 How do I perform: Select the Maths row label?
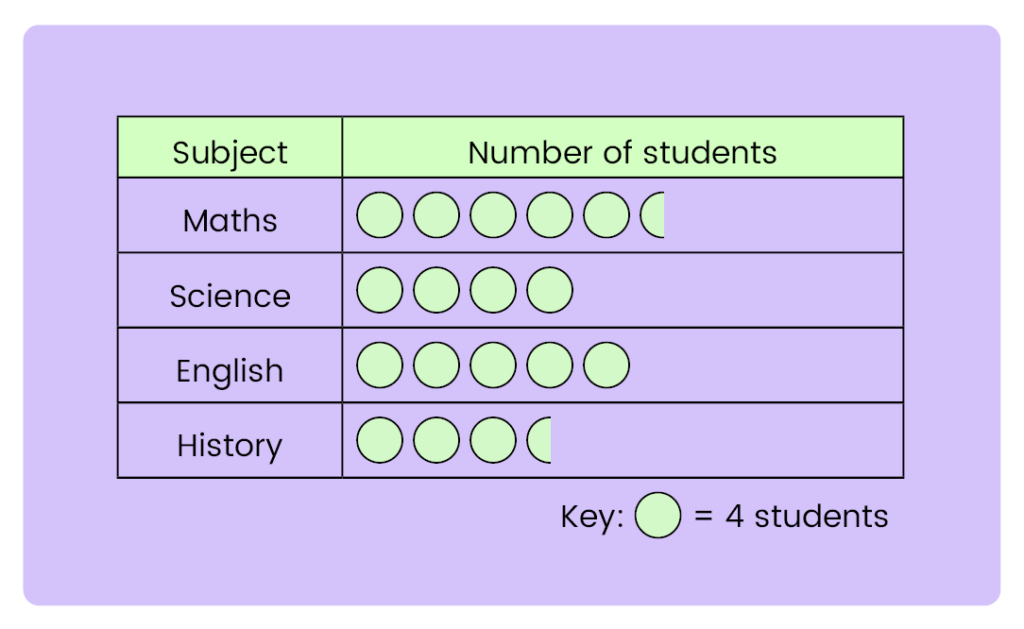tap(230, 220)
